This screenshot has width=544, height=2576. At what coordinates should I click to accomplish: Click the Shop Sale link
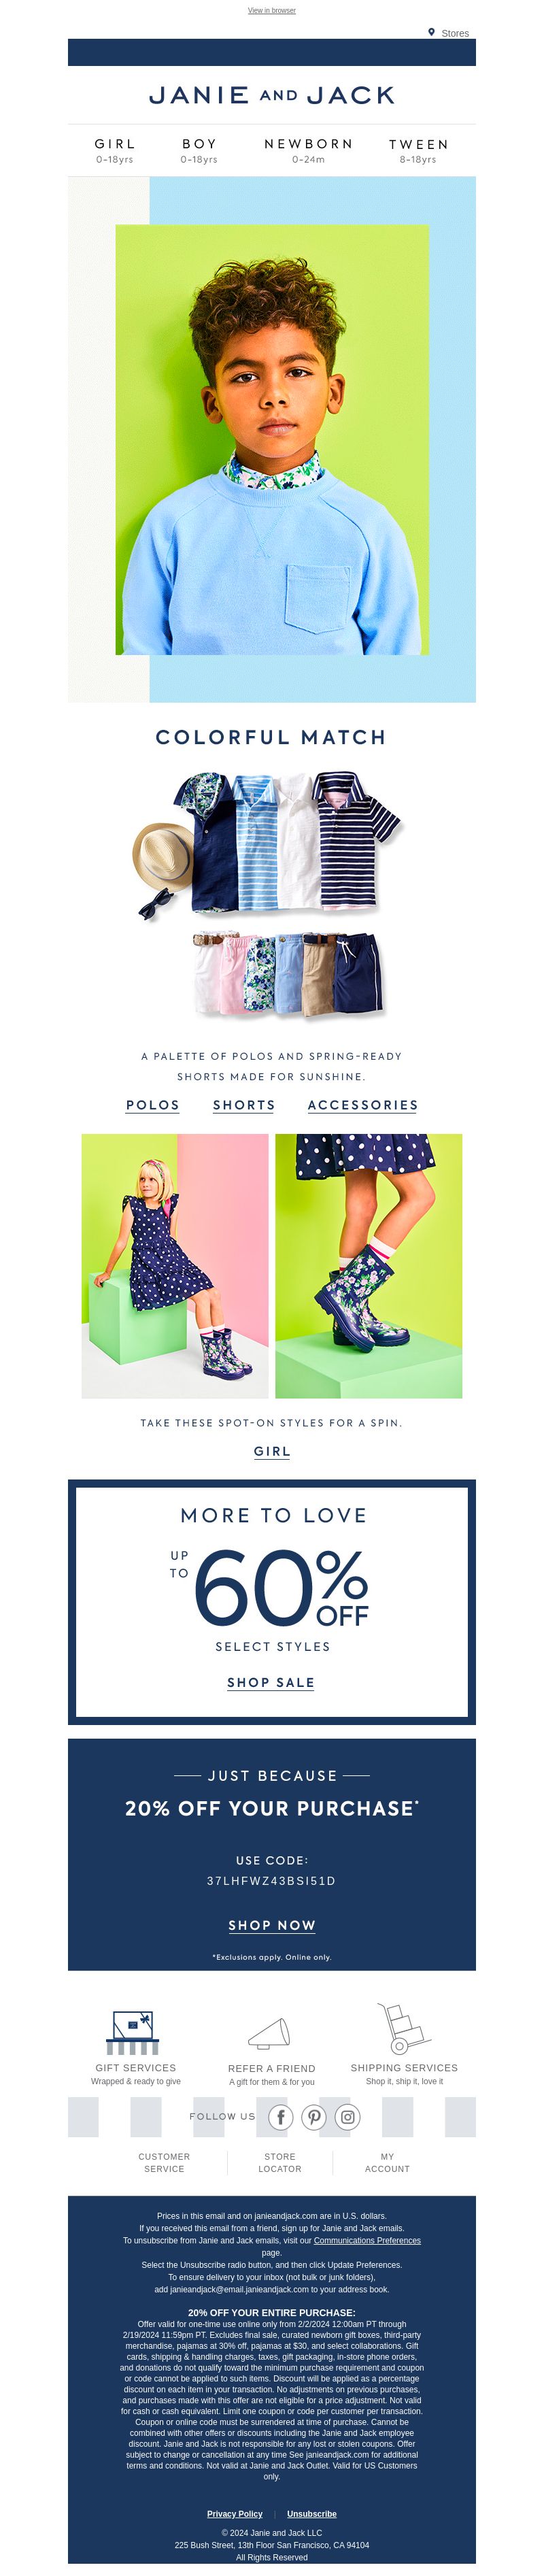pyautogui.click(x=271, y=1683)
